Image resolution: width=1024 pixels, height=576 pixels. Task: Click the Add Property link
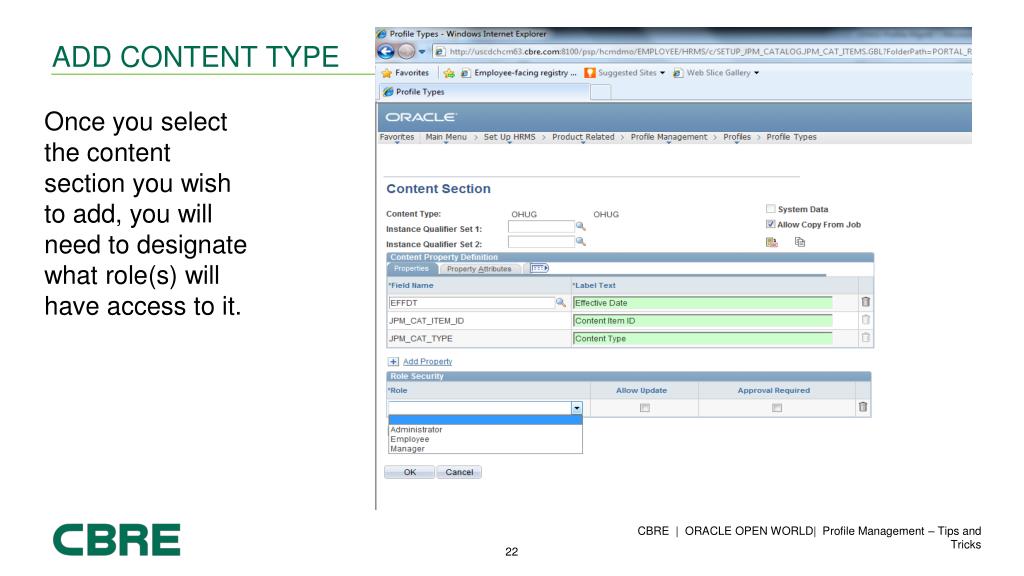(x=427, y=361)
